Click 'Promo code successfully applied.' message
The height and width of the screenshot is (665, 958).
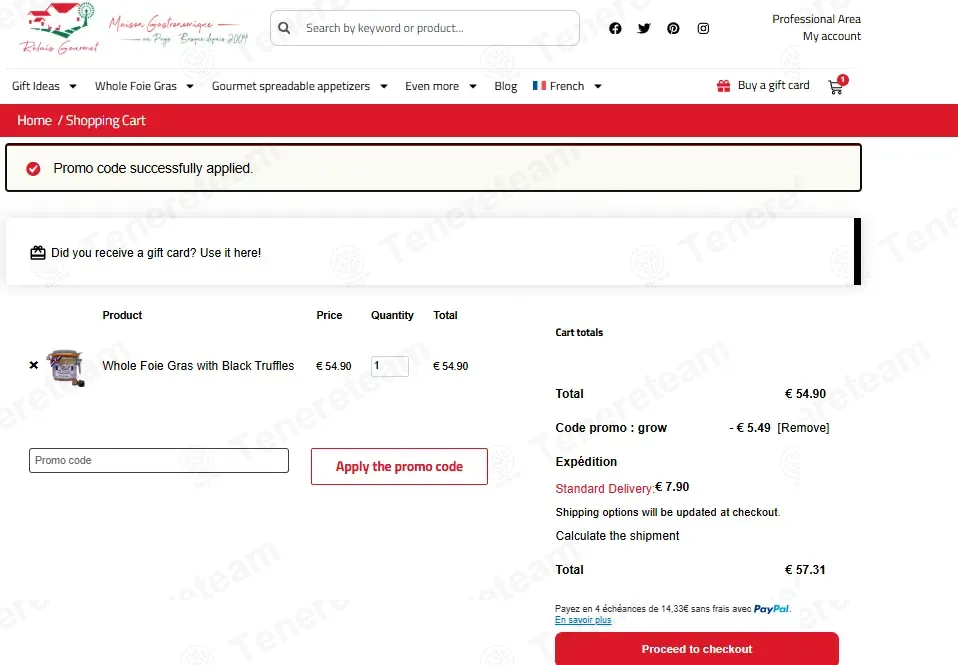[153, 168]
